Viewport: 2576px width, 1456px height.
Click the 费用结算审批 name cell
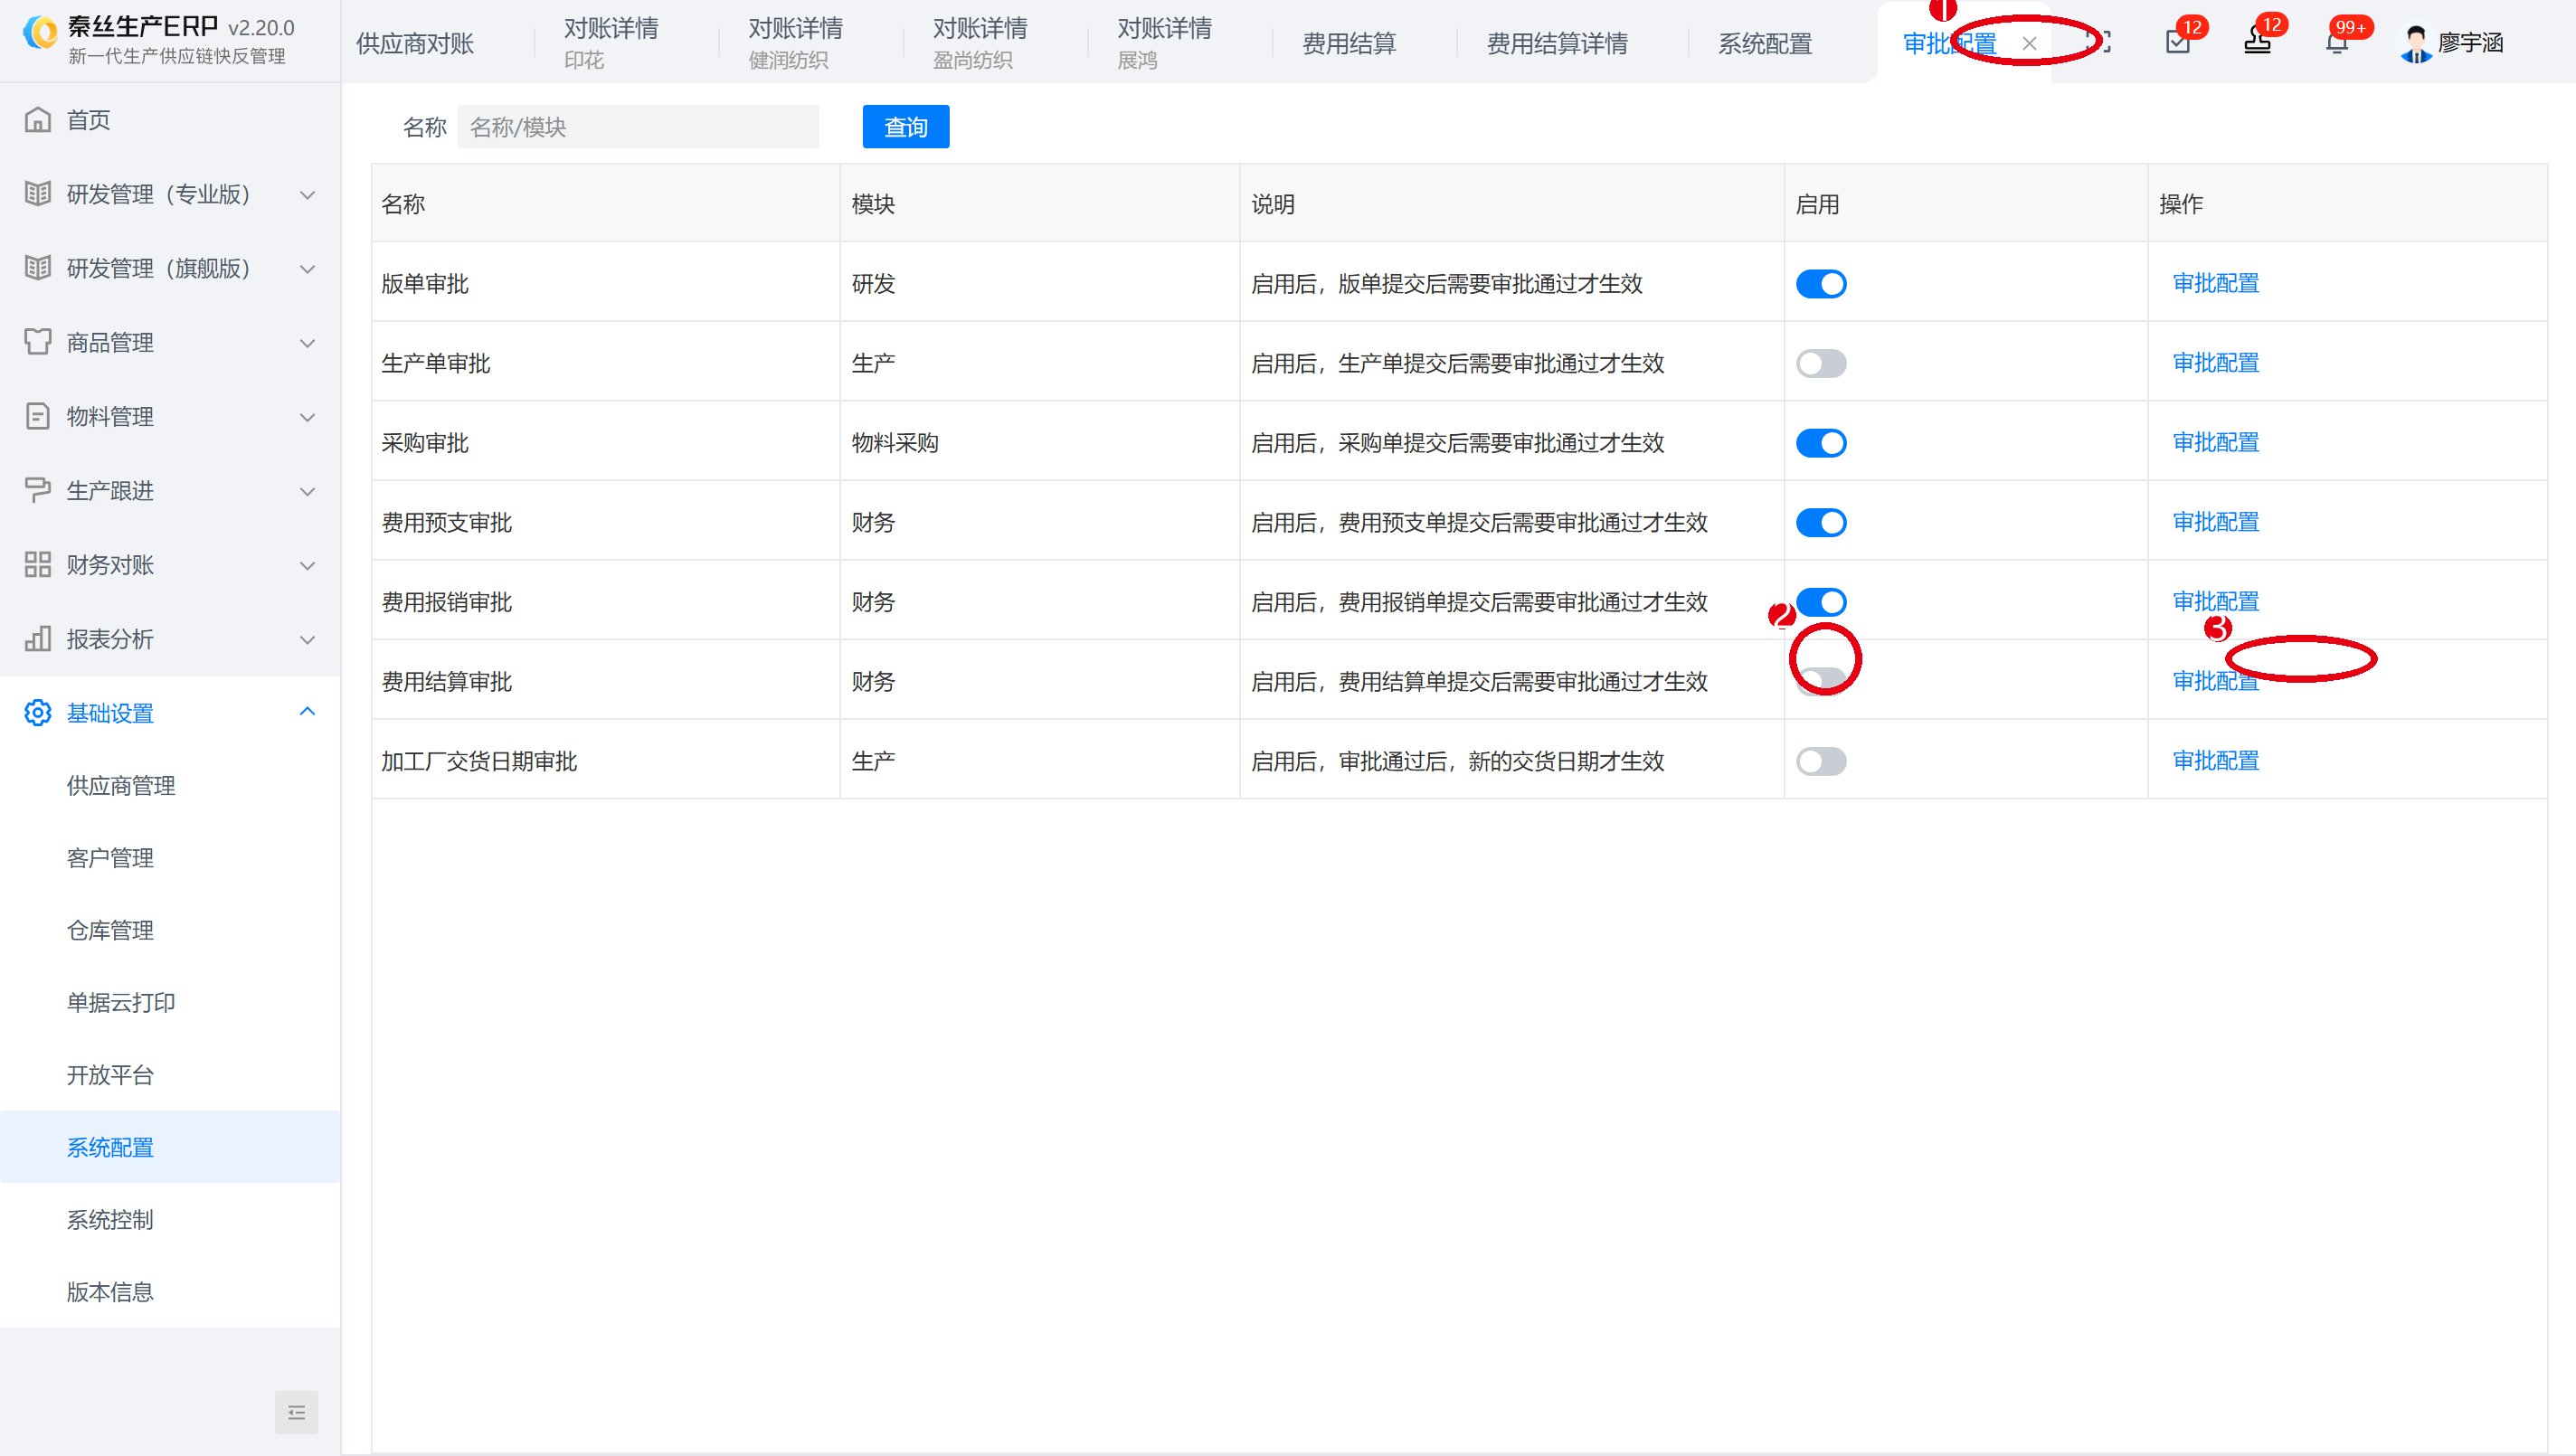tap(606, 681)
